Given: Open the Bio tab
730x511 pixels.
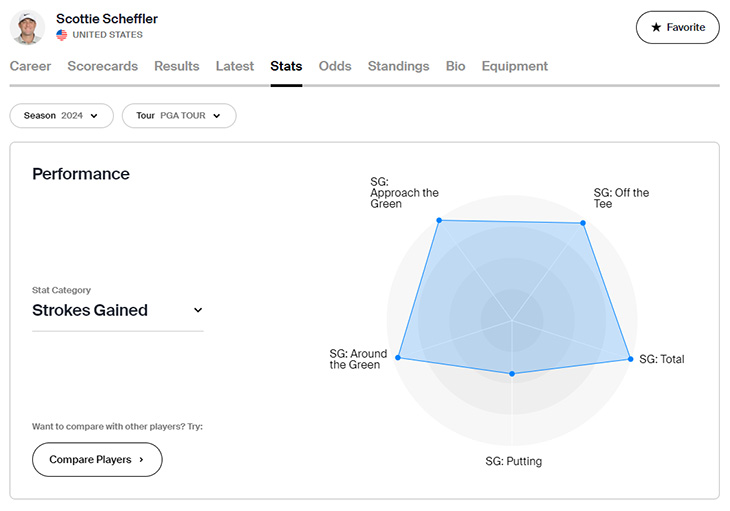Looking at the screenshot, I should click(x=455, y=66).
